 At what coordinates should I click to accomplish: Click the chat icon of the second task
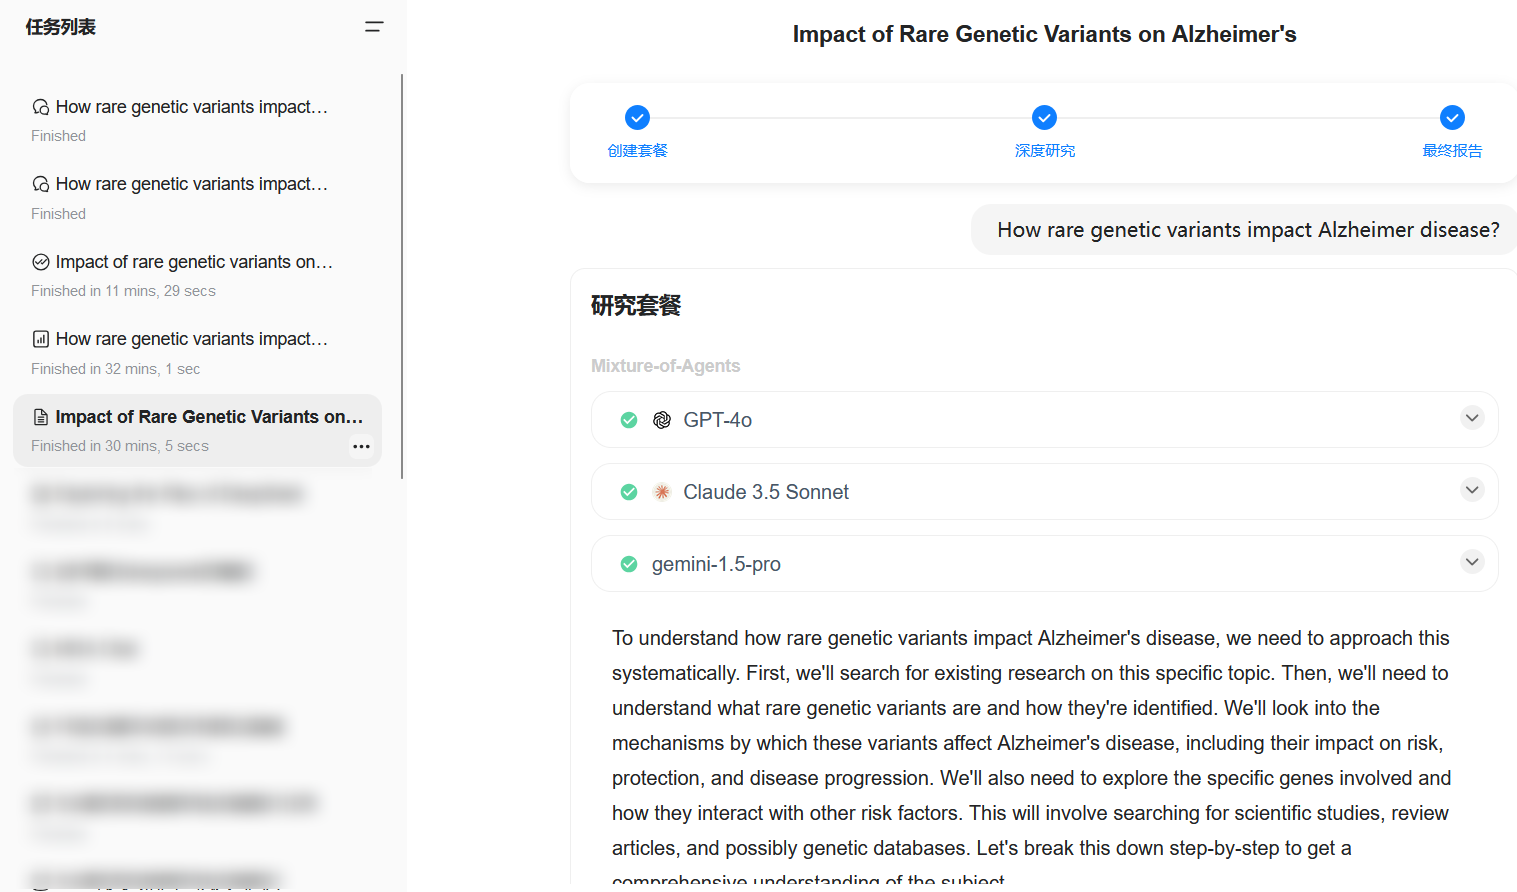click(x=41, y=184)
